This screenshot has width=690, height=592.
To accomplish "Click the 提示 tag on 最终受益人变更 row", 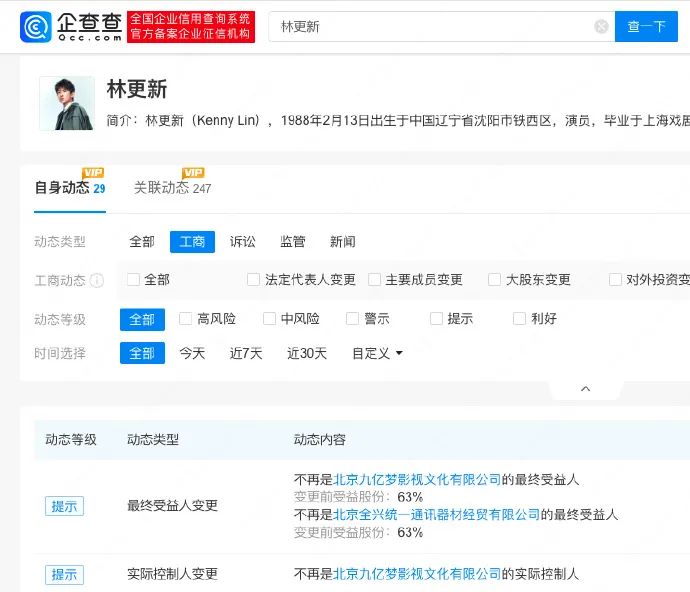I will pos(64,506).
